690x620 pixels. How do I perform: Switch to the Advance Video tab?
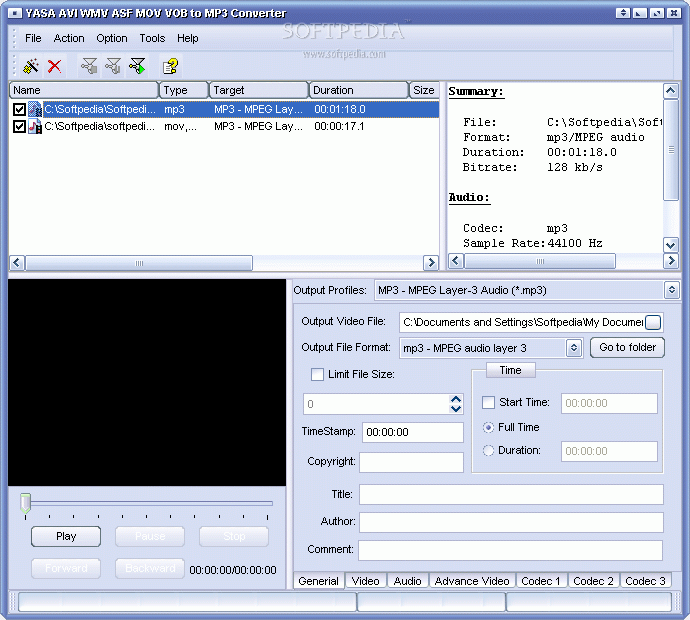(x=472, y=581)
